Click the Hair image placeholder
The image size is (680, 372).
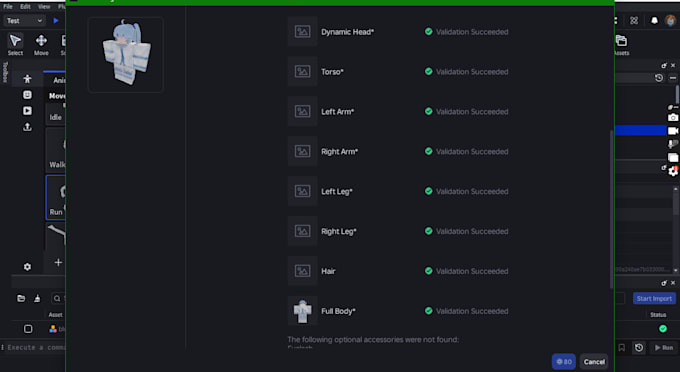[302, 271]
